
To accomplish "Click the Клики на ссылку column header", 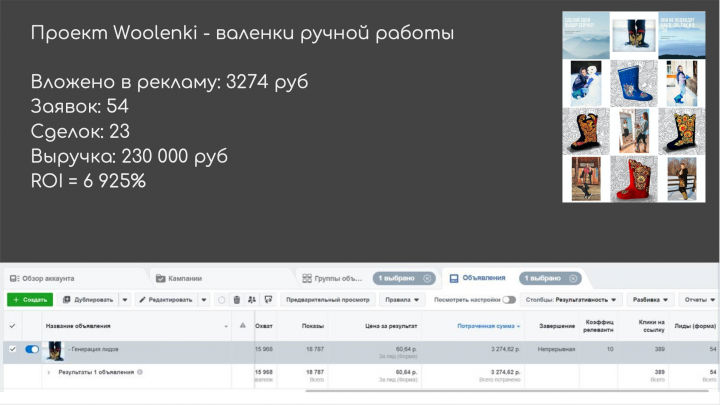I will click(x=652, y=326).
